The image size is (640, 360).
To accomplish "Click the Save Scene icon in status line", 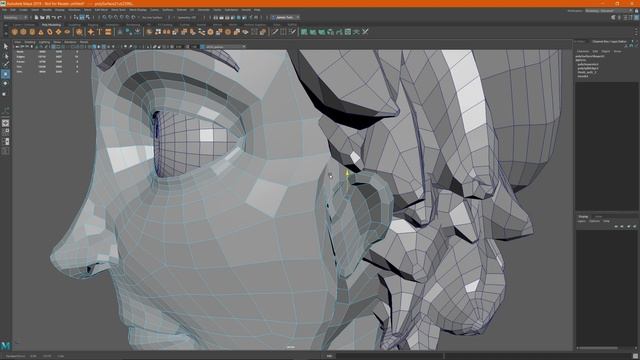I will [x=48, y=18].
